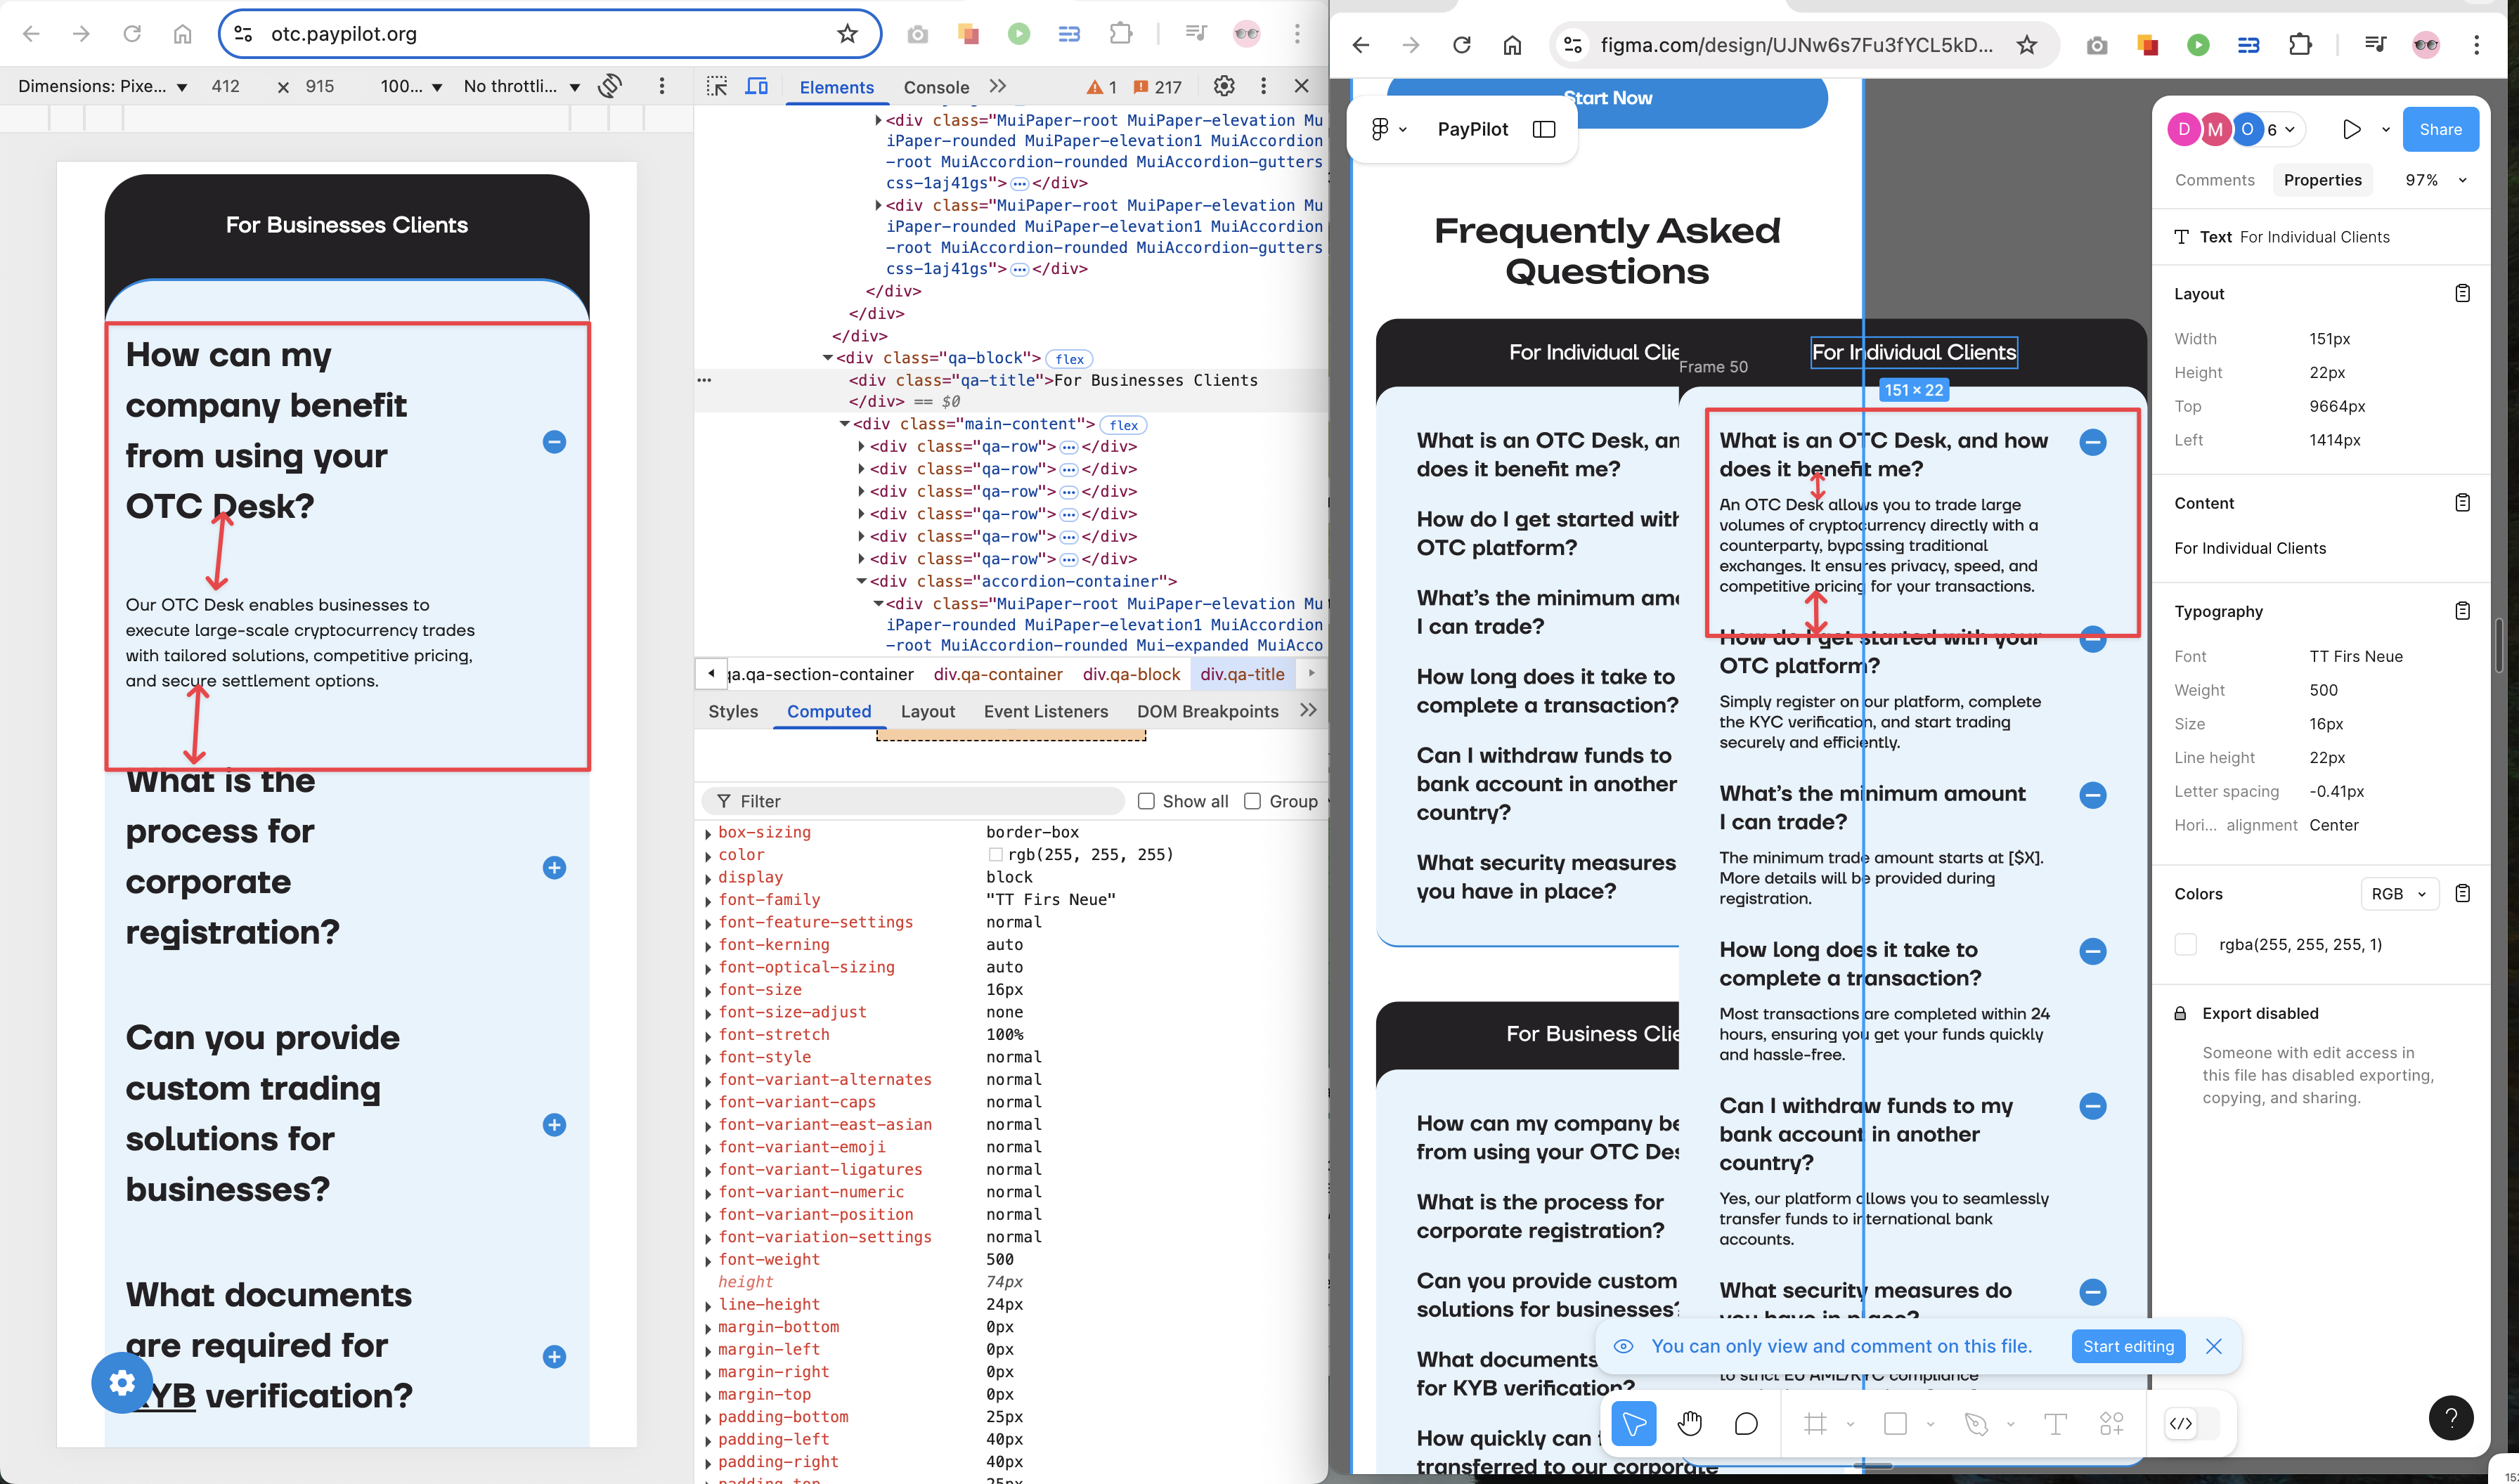Open DevTools settings gear
Viewport: 2519px width, 1484px height.
tap(1223, 86)
